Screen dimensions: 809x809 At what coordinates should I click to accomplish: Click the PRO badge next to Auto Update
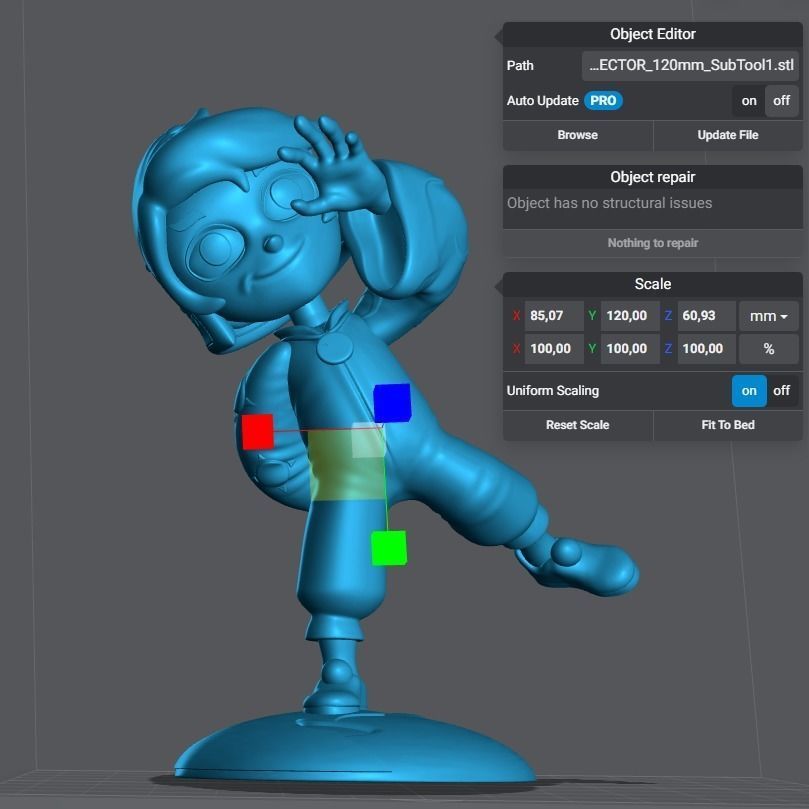[603, 101]
